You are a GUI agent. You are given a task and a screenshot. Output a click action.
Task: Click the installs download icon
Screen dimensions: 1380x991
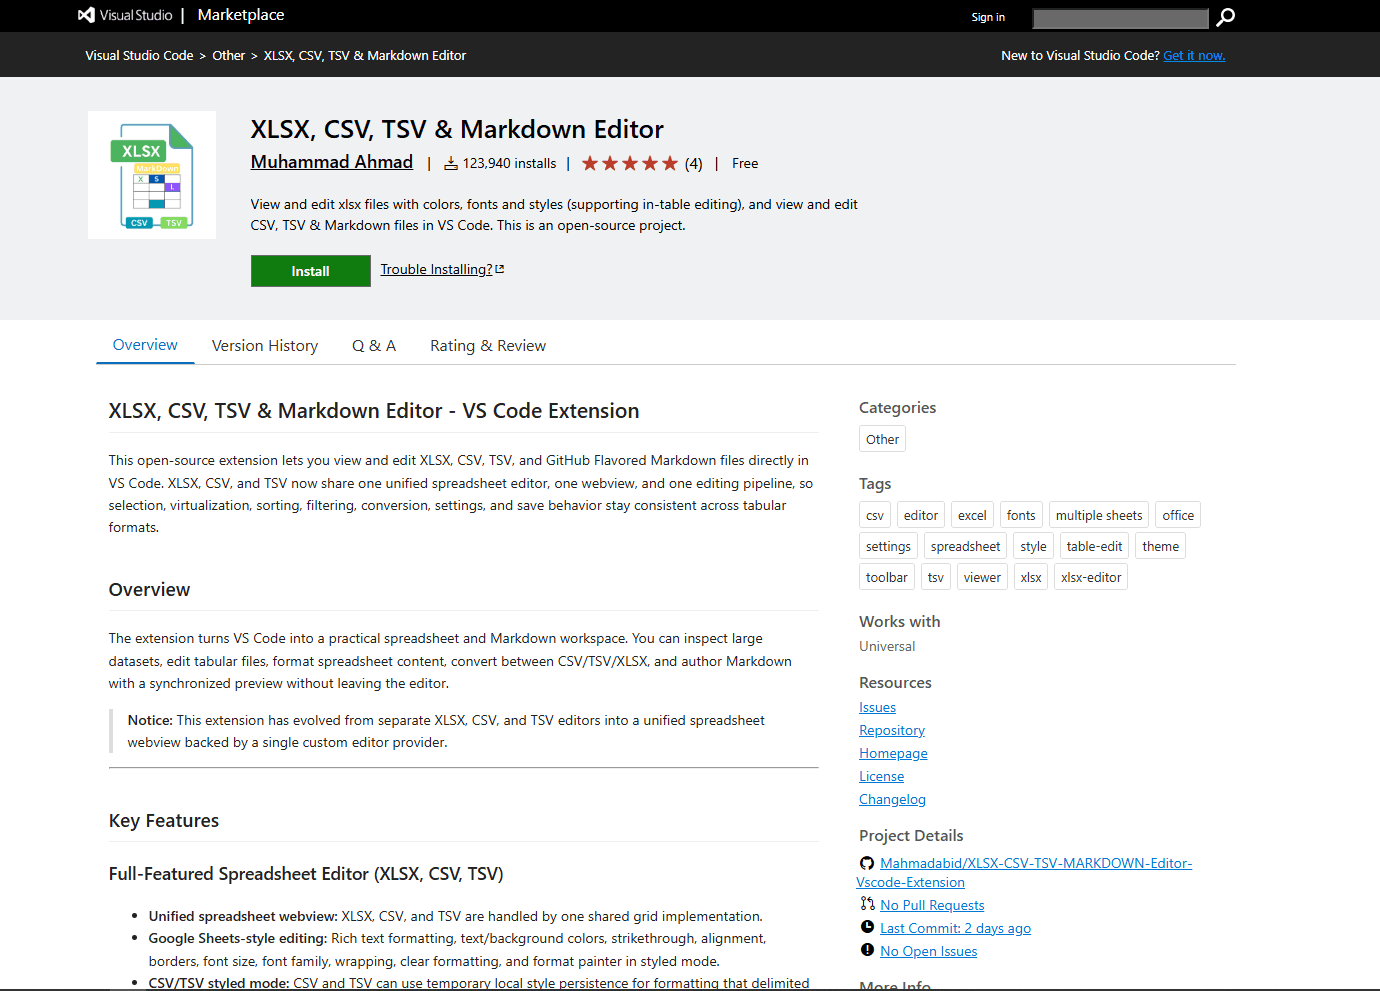(x=451, y=163)
